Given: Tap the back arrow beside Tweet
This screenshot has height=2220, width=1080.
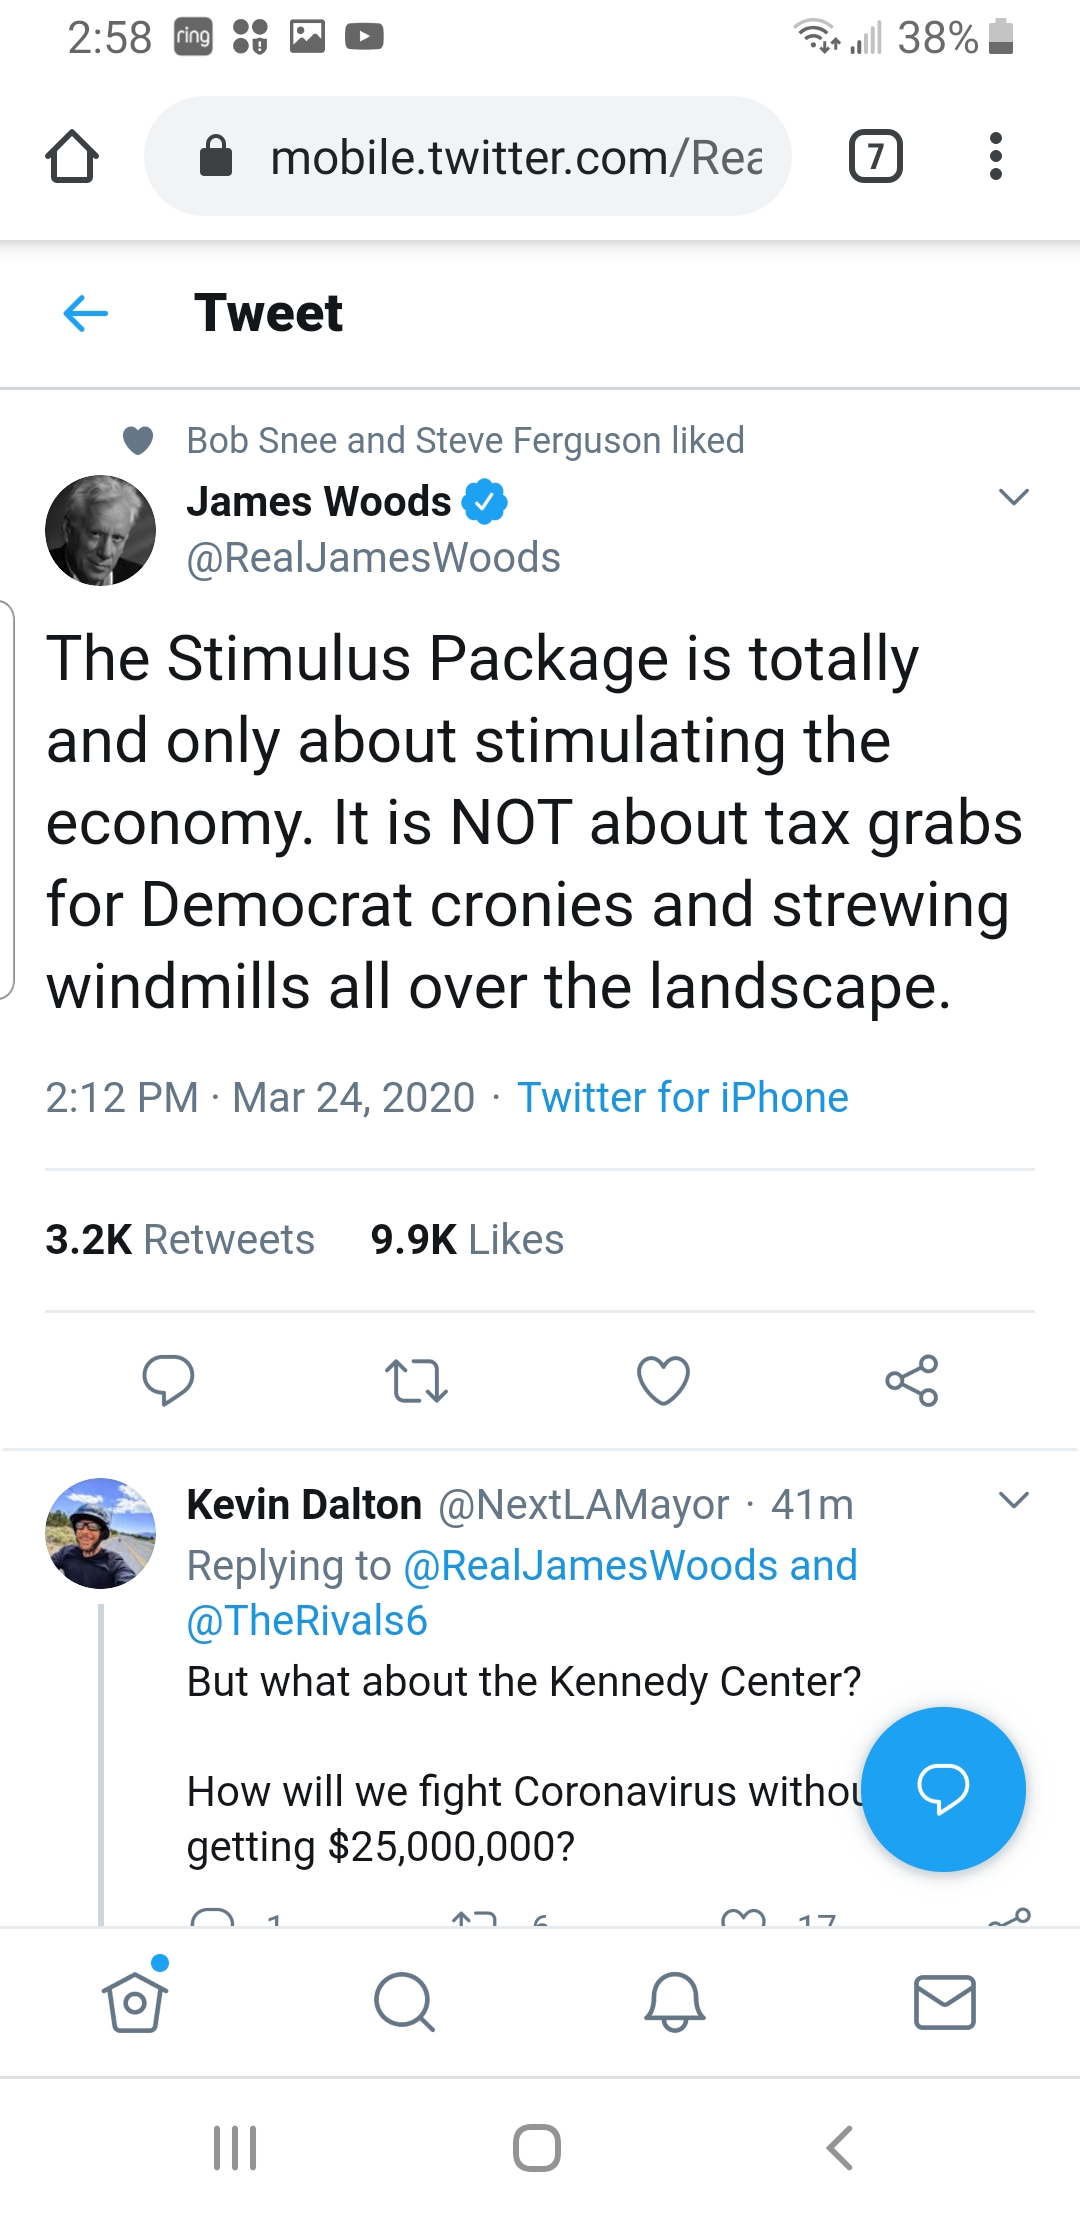Looking at the screenshot, I should point(86,314).
